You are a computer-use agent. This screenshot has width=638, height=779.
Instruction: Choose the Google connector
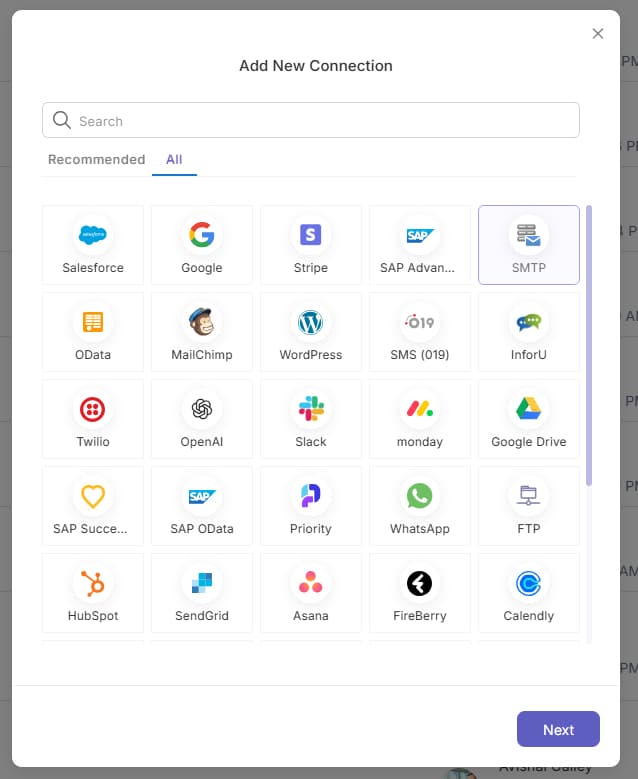(x=202, y=245)
